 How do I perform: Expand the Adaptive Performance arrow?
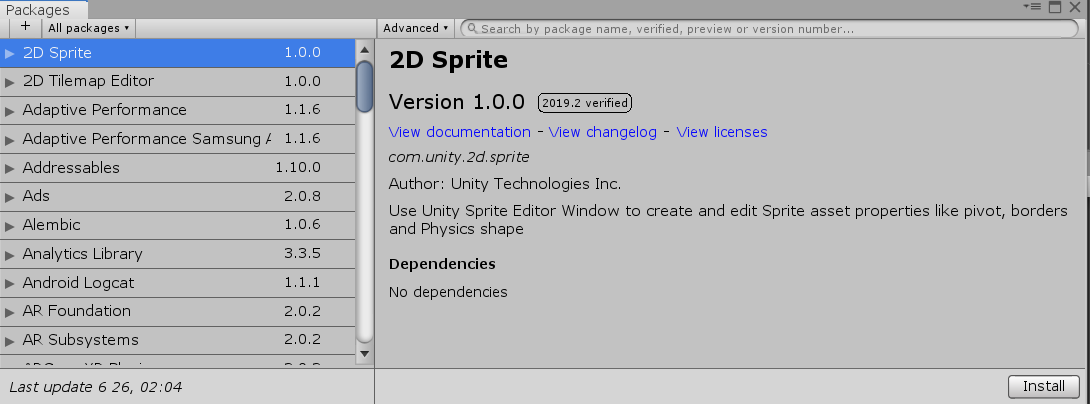[10, 111]
